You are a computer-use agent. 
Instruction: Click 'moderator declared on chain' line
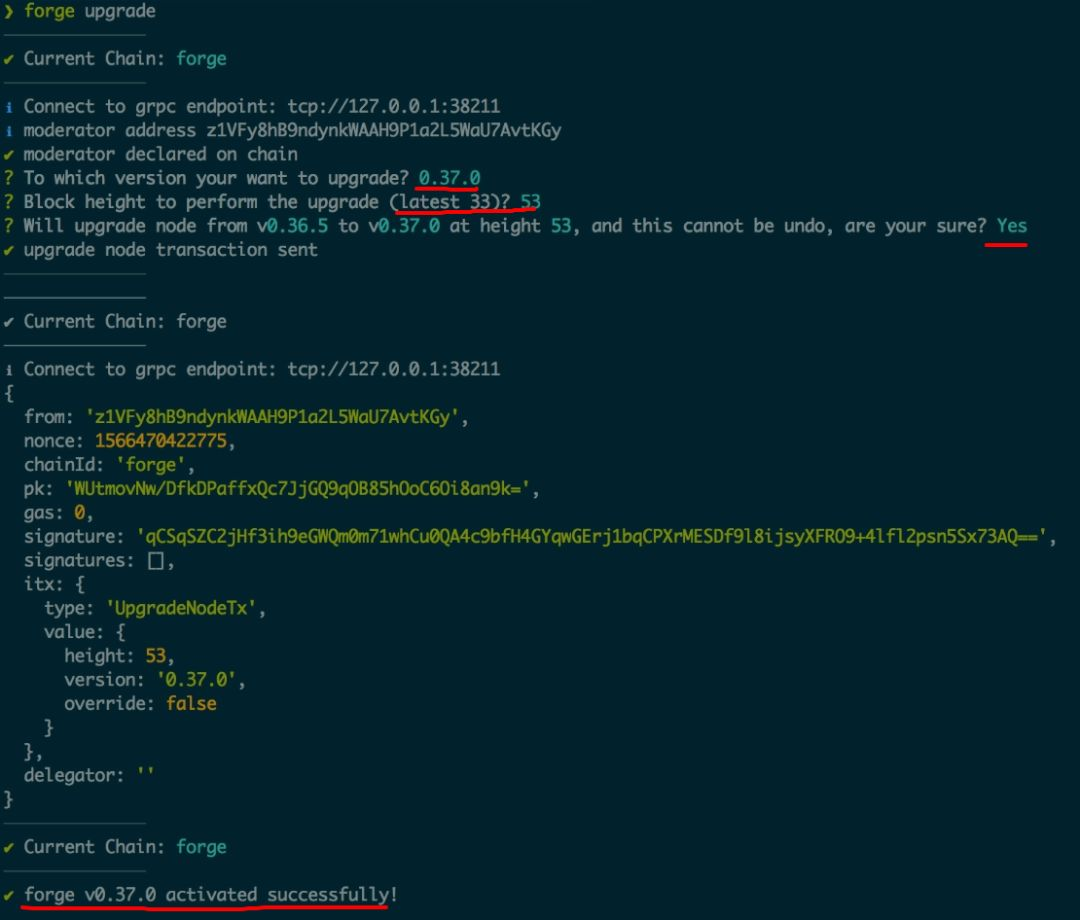pos(160,154)
